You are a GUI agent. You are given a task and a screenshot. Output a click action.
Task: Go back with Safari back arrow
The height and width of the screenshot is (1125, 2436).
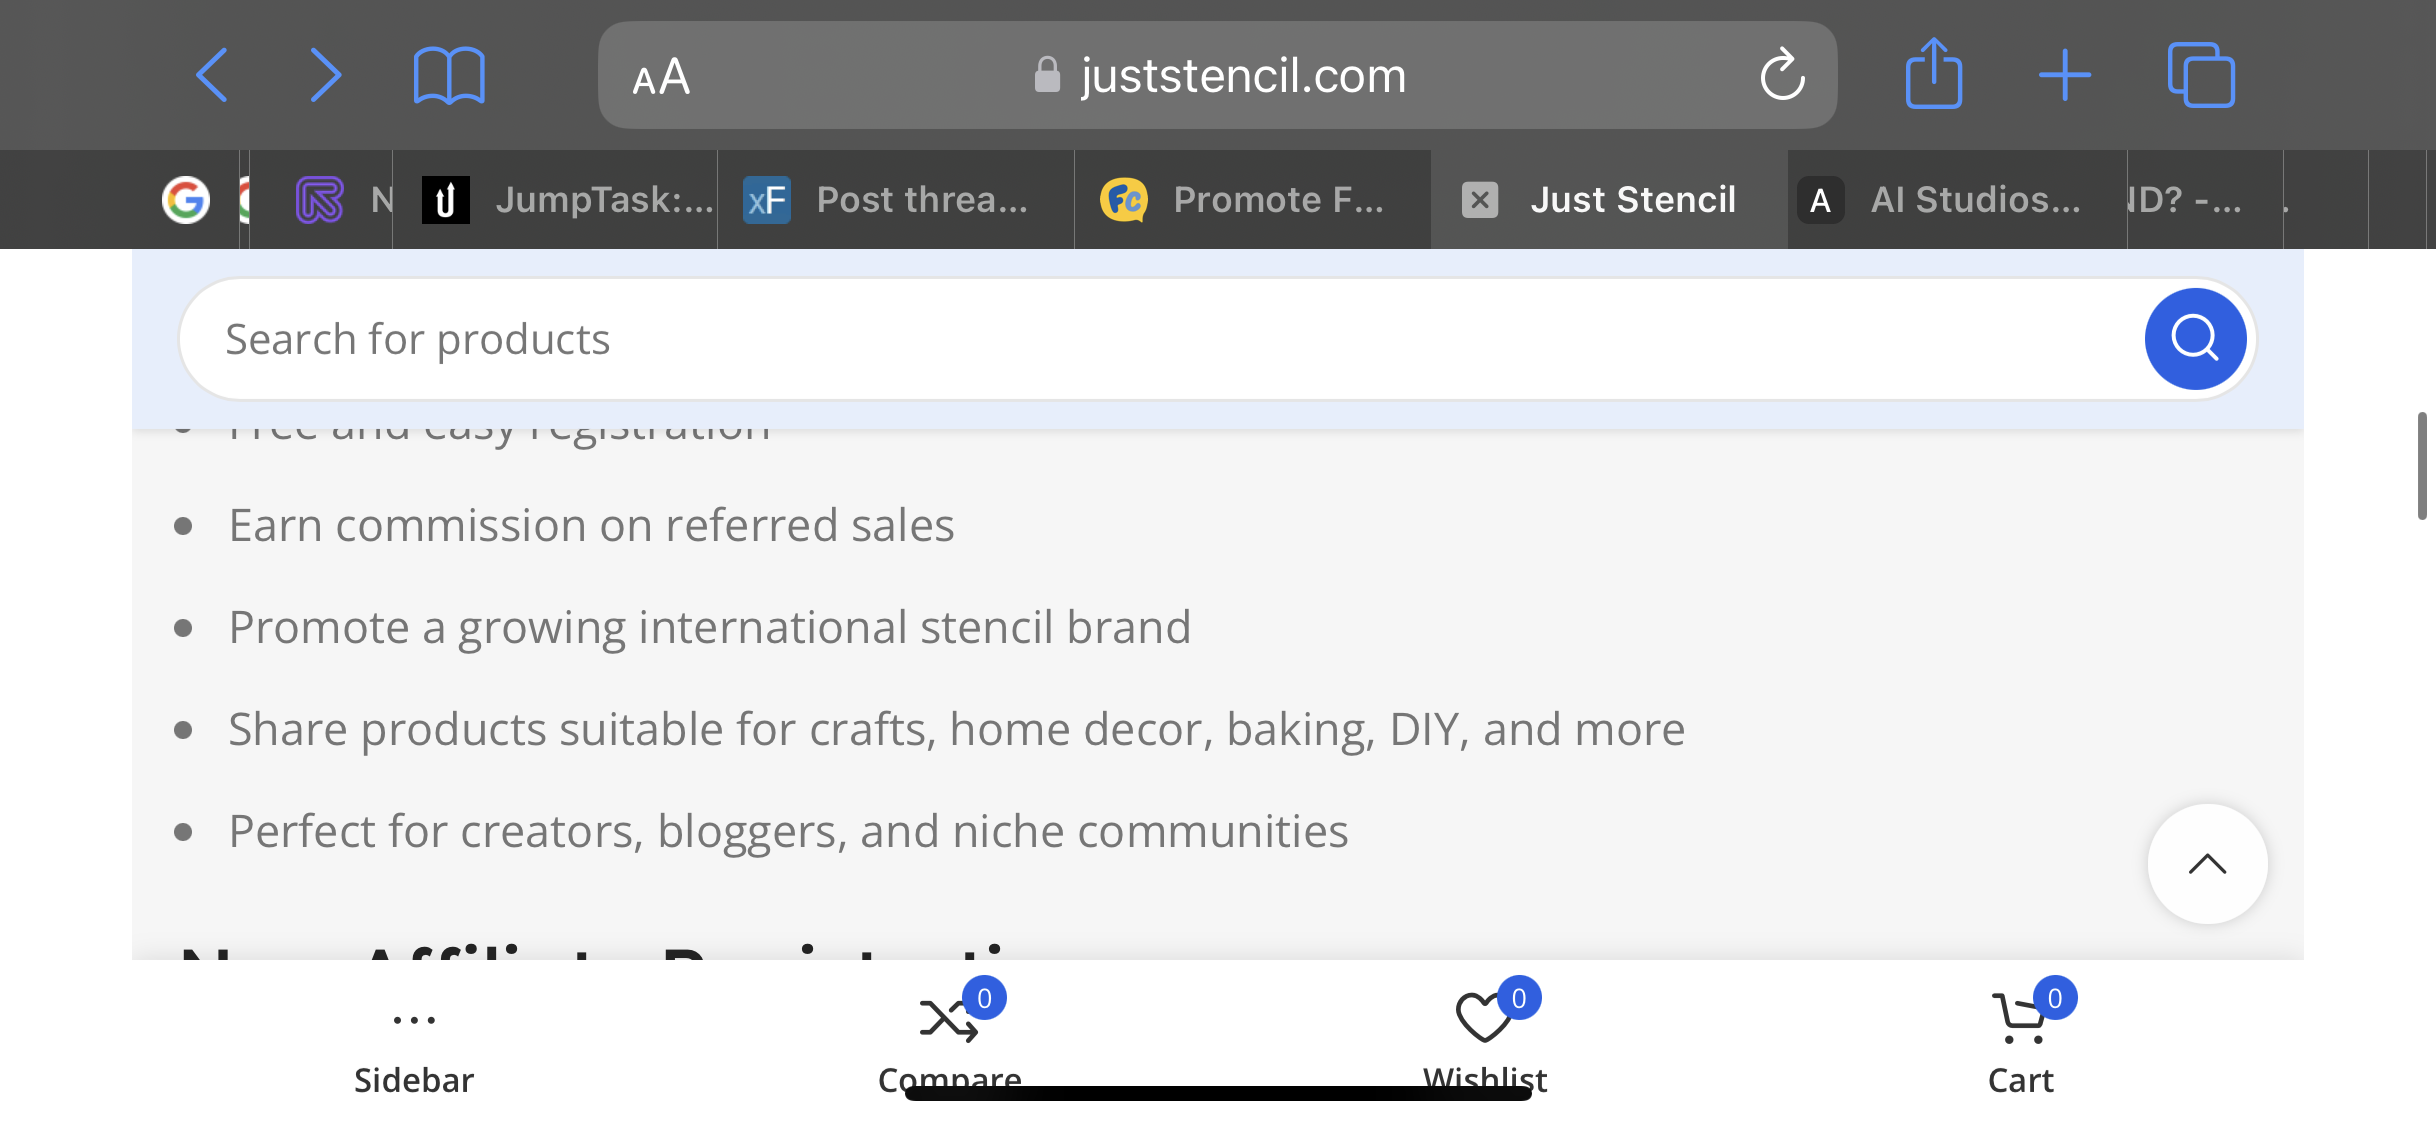coord(212,75)
